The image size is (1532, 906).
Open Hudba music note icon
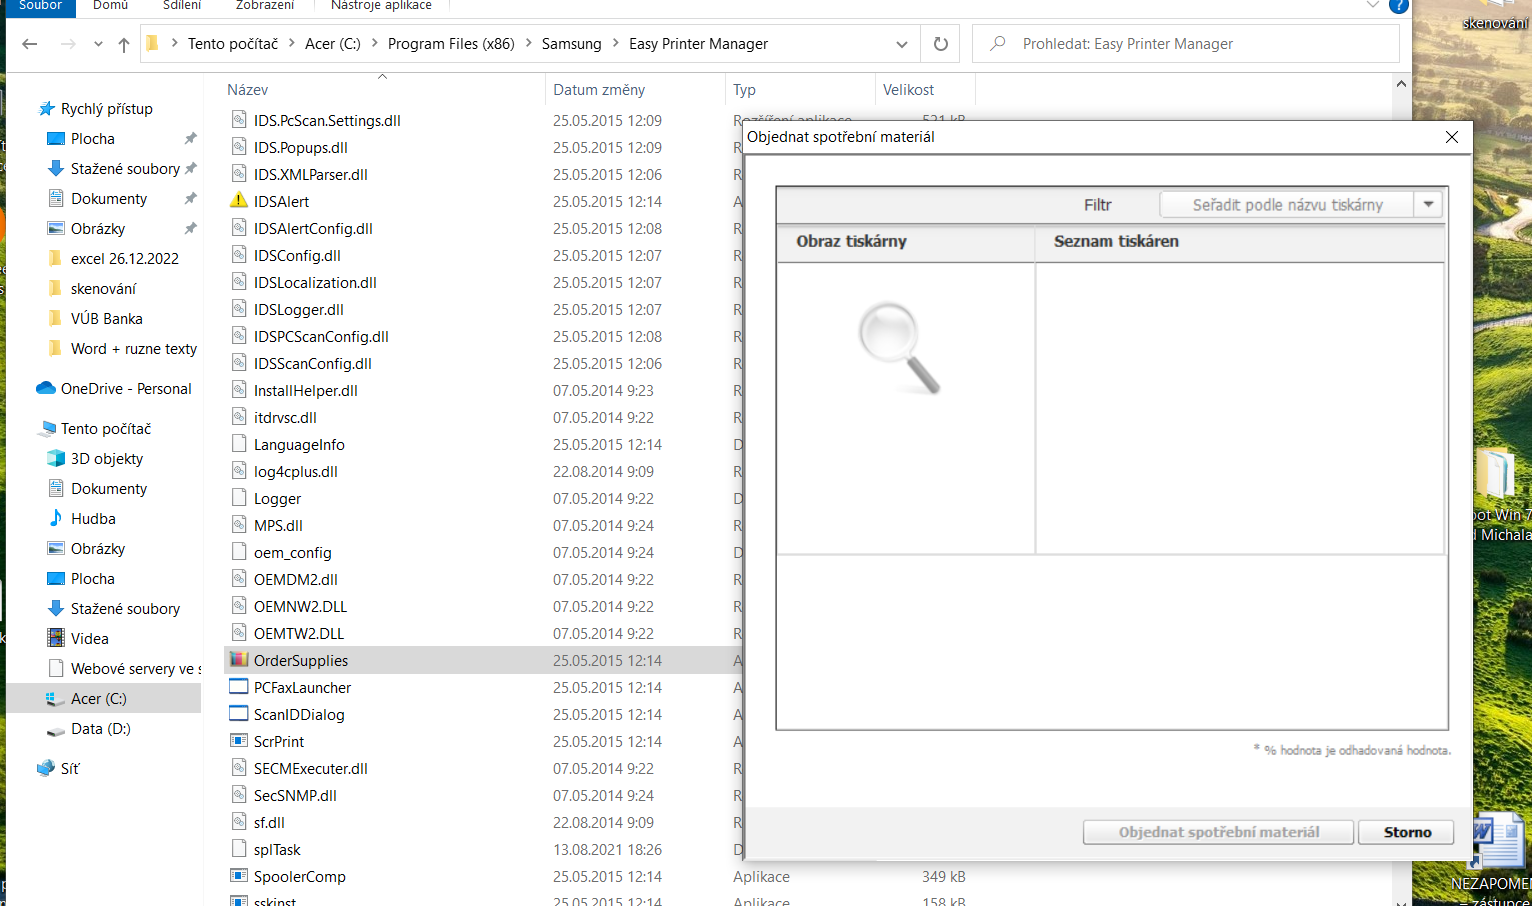(x=56, y=518)
